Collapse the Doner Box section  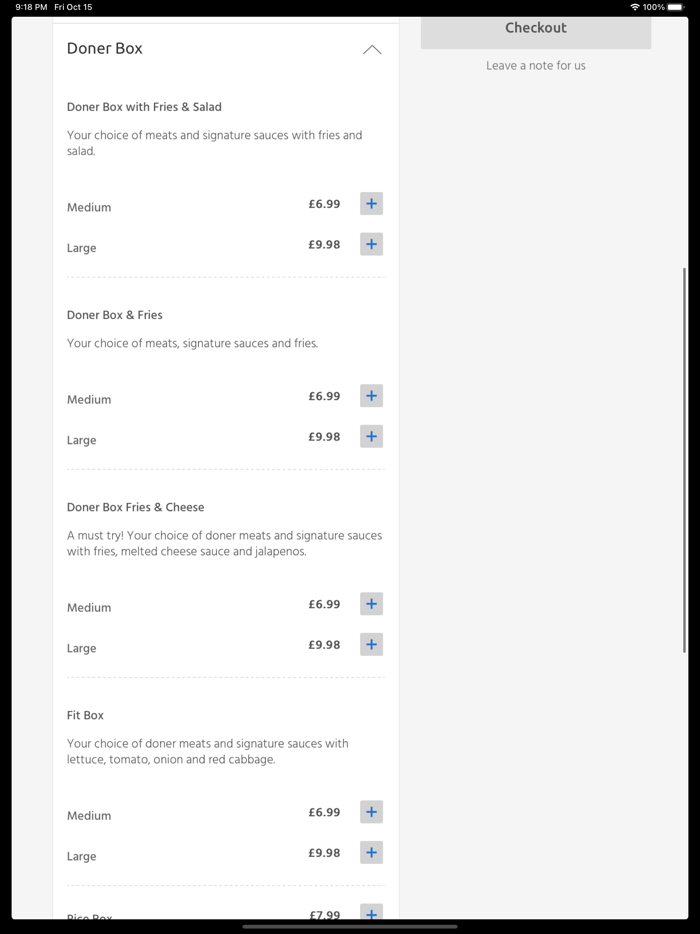point(372,49)
